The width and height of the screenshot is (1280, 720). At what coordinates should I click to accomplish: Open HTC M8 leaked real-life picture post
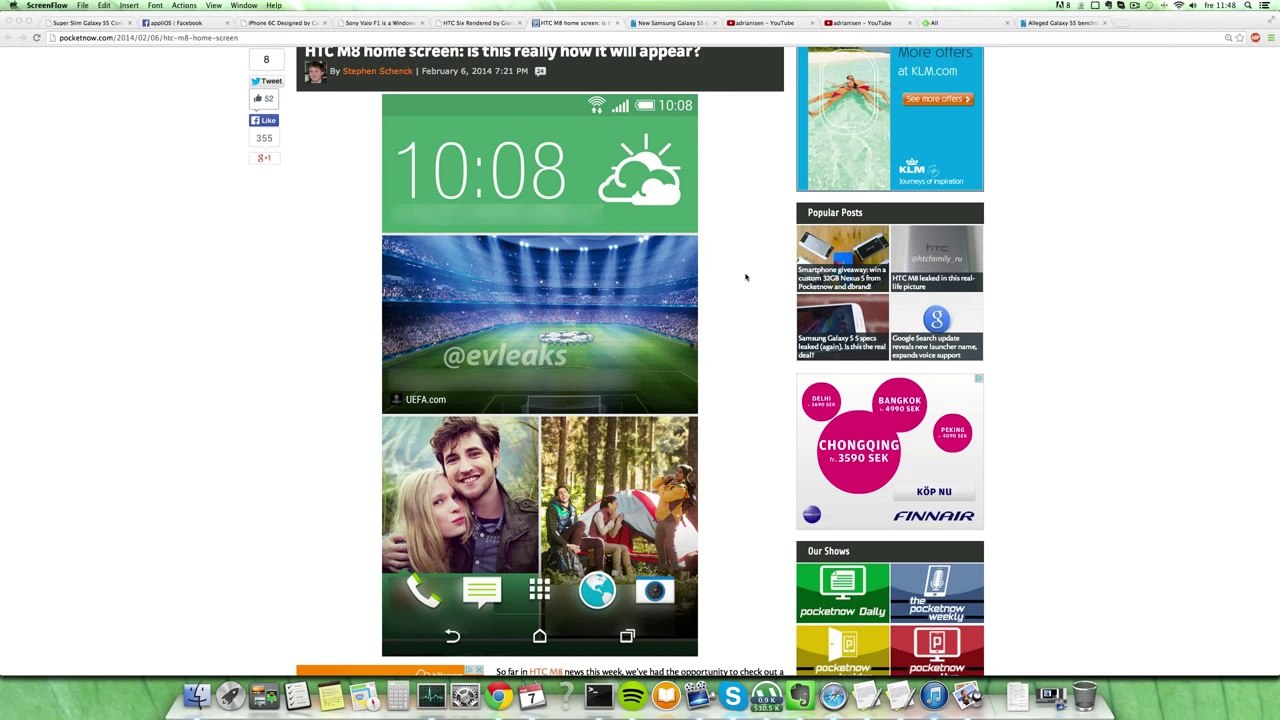936,259
